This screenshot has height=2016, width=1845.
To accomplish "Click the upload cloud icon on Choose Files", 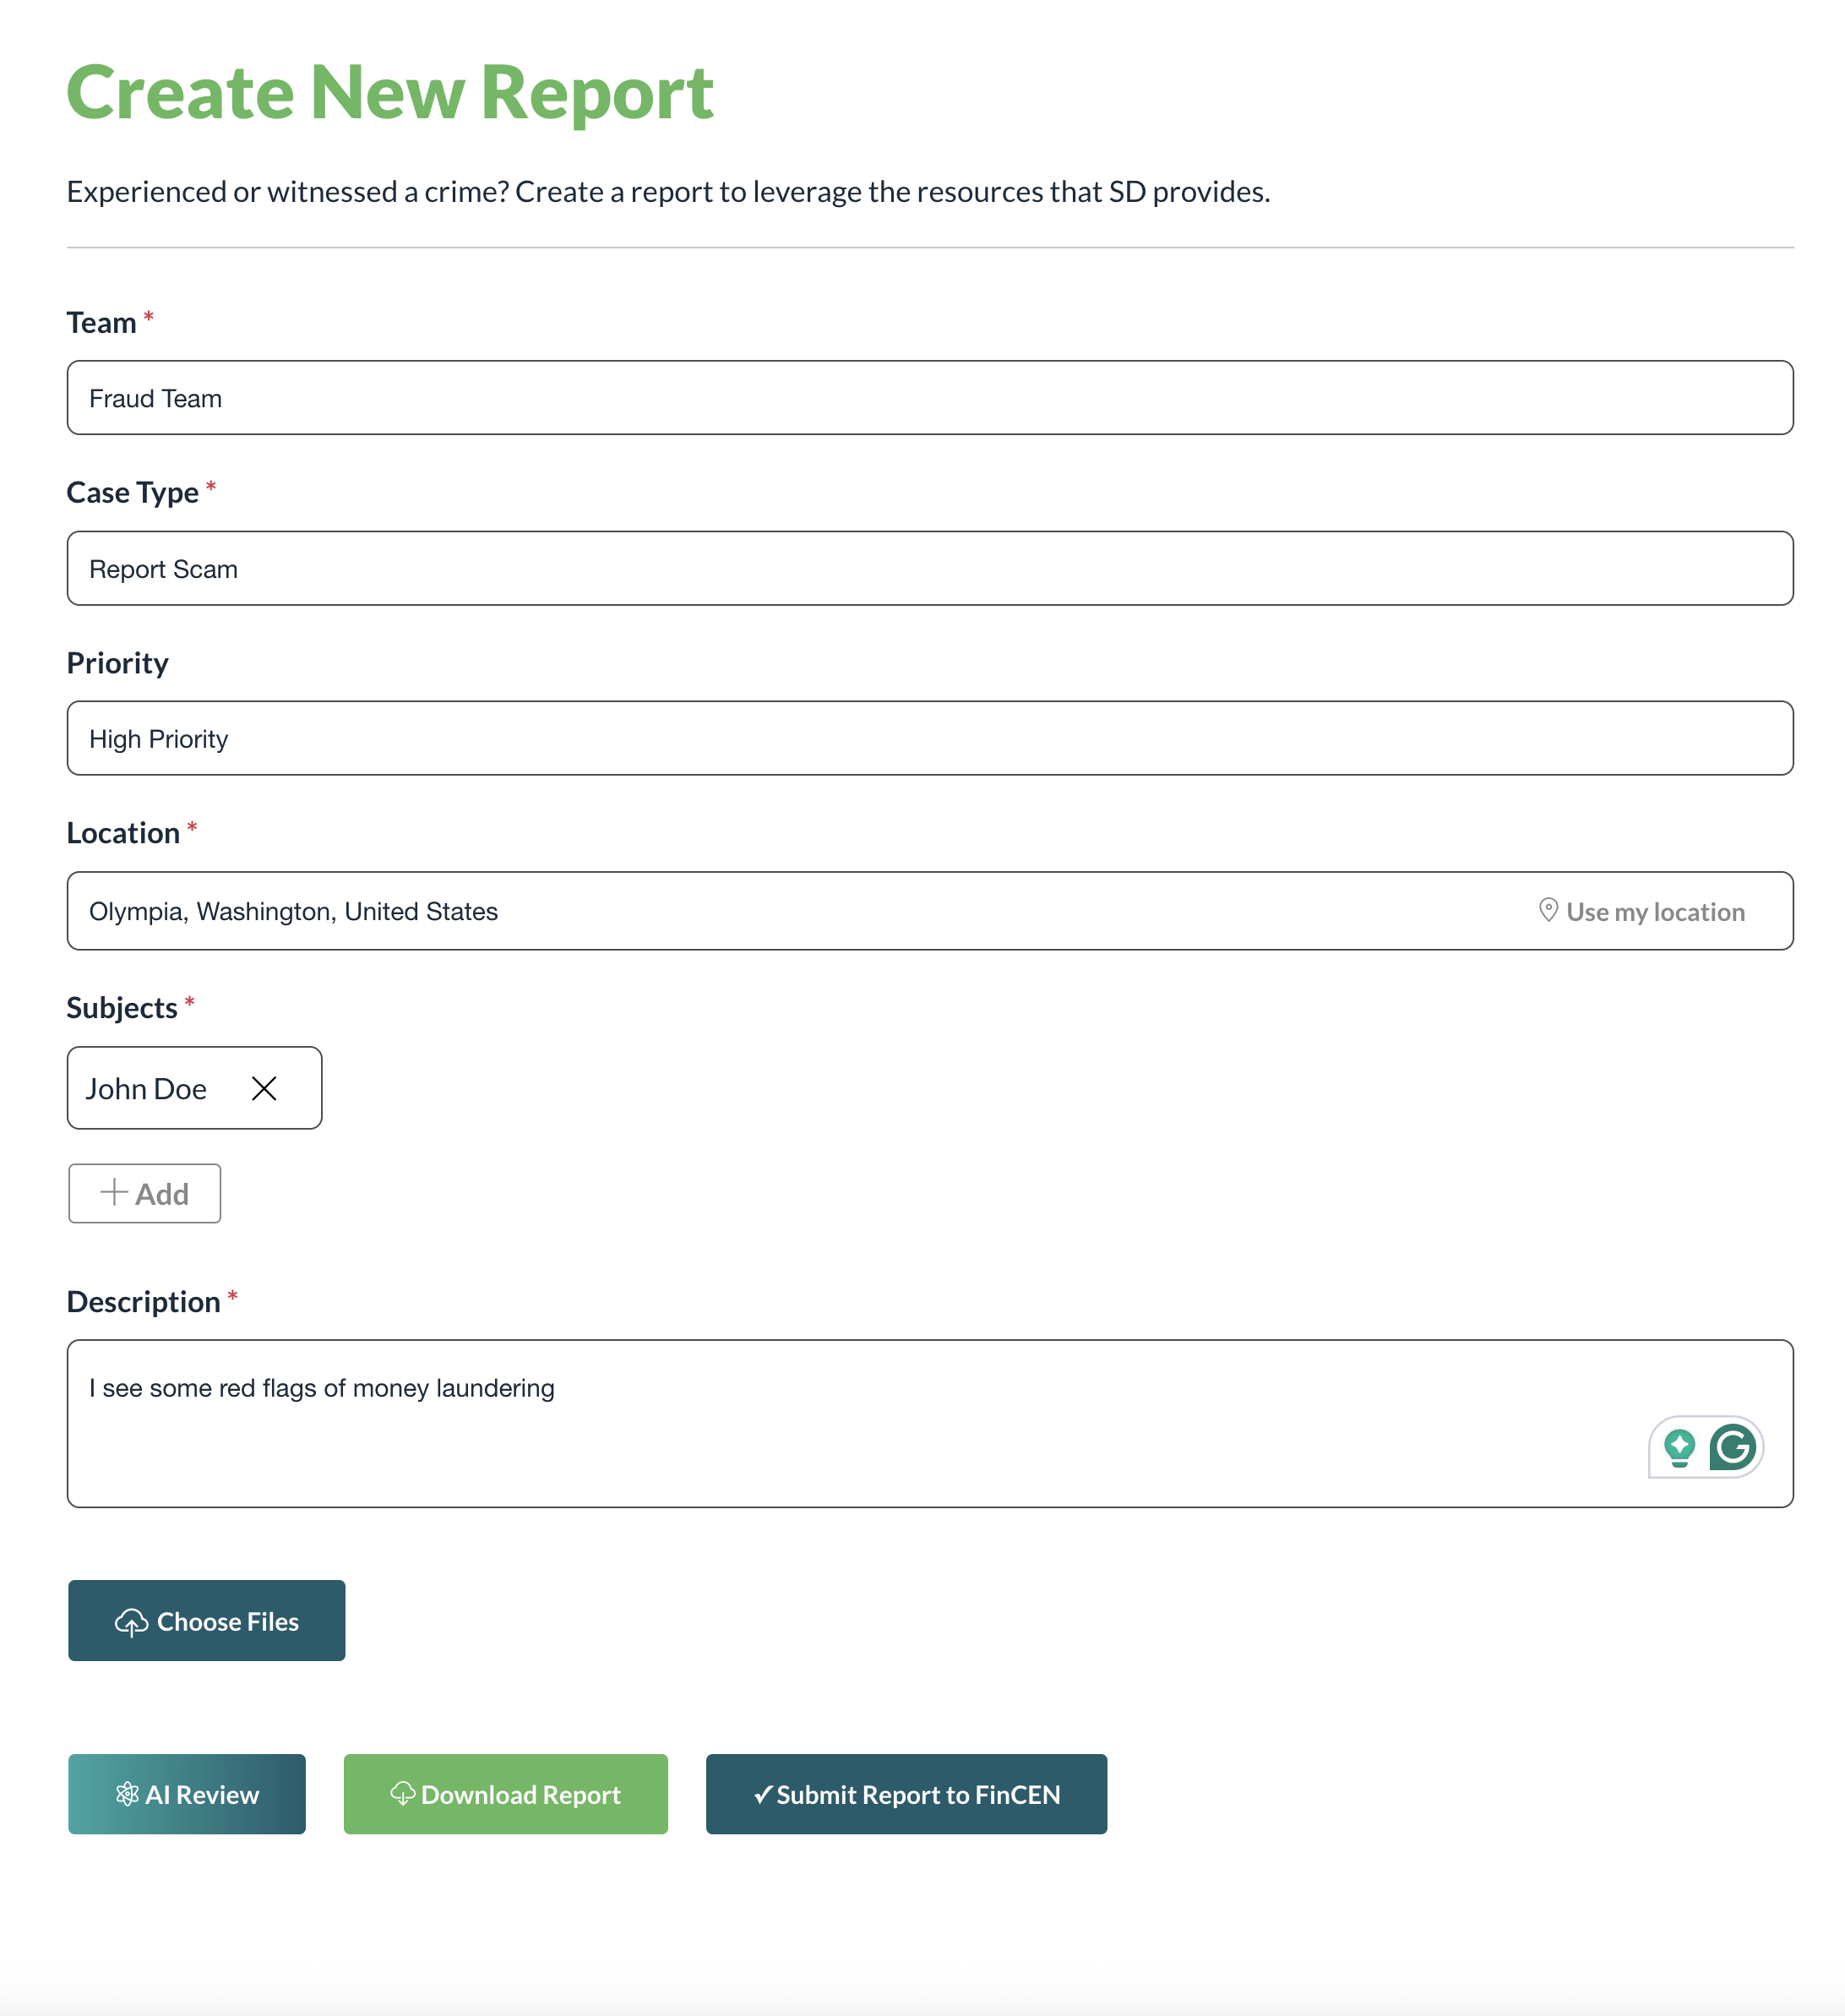I will click(133, 1620).
